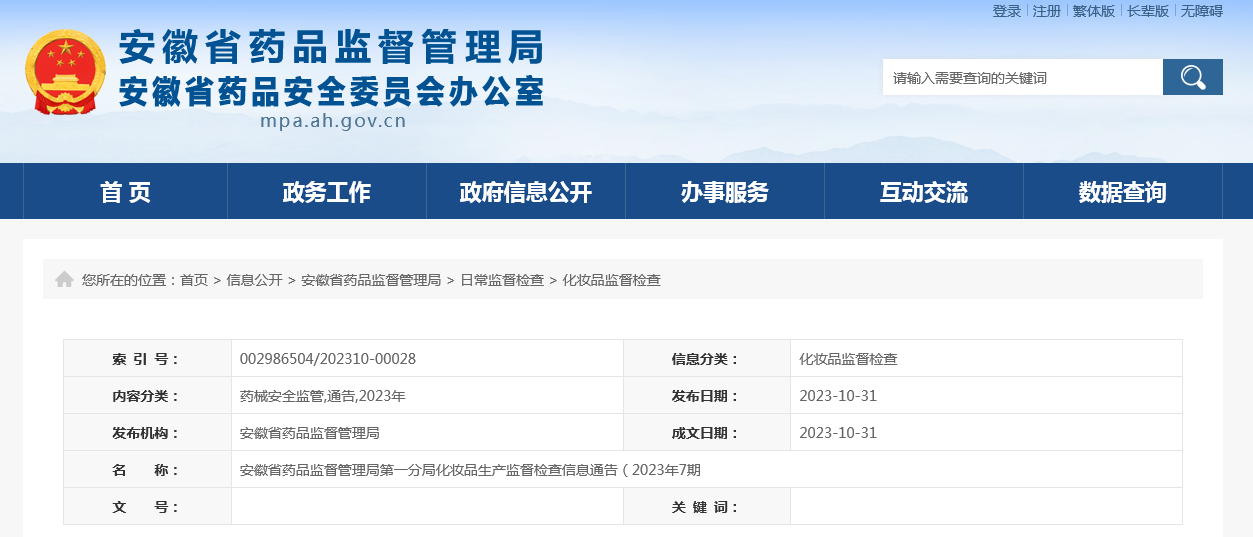The height and width of the screenshot is (537, 1253).
Task: Go to 办事服务 menu item
Action: [x=724, y=192]
